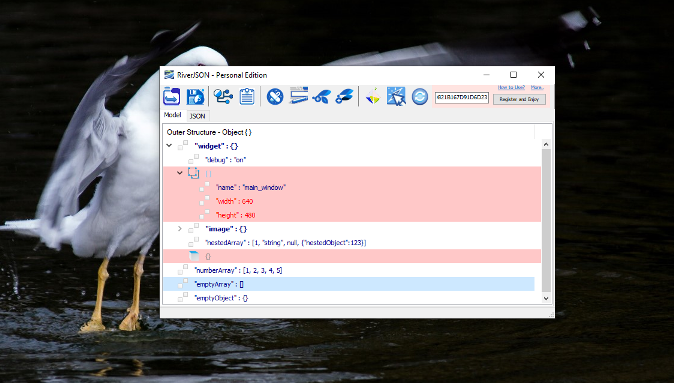Screen dimensions: 674x383
Task: Click the blue linked-squares icon on the pink array row
Action: coord(193,173)
